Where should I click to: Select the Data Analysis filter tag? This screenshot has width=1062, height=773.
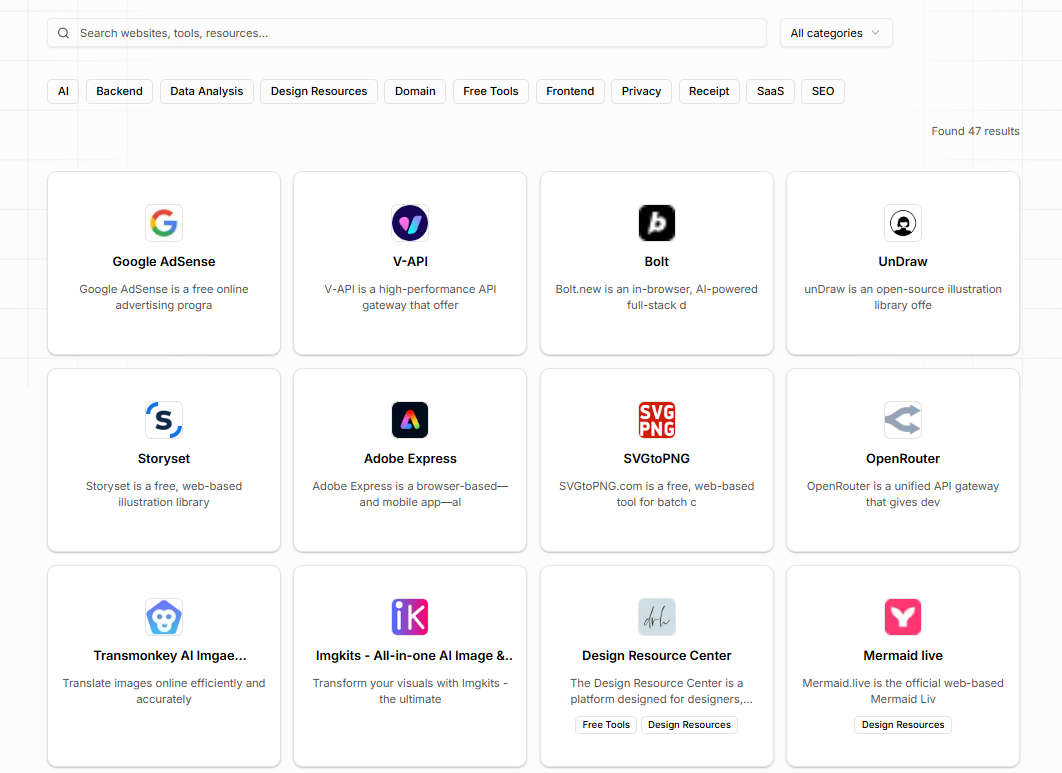click(x=207, y=91)
